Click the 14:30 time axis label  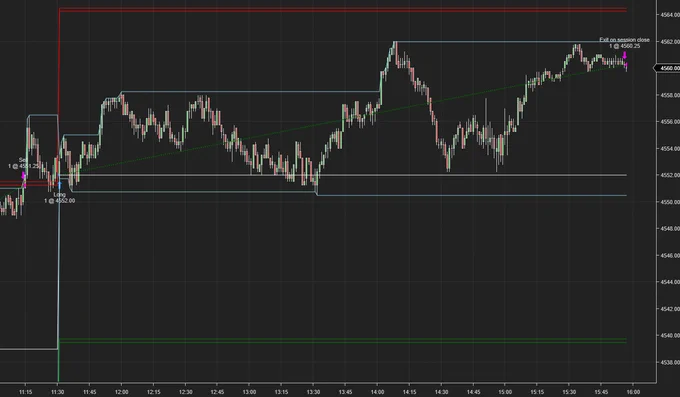(x=441, y=392)
